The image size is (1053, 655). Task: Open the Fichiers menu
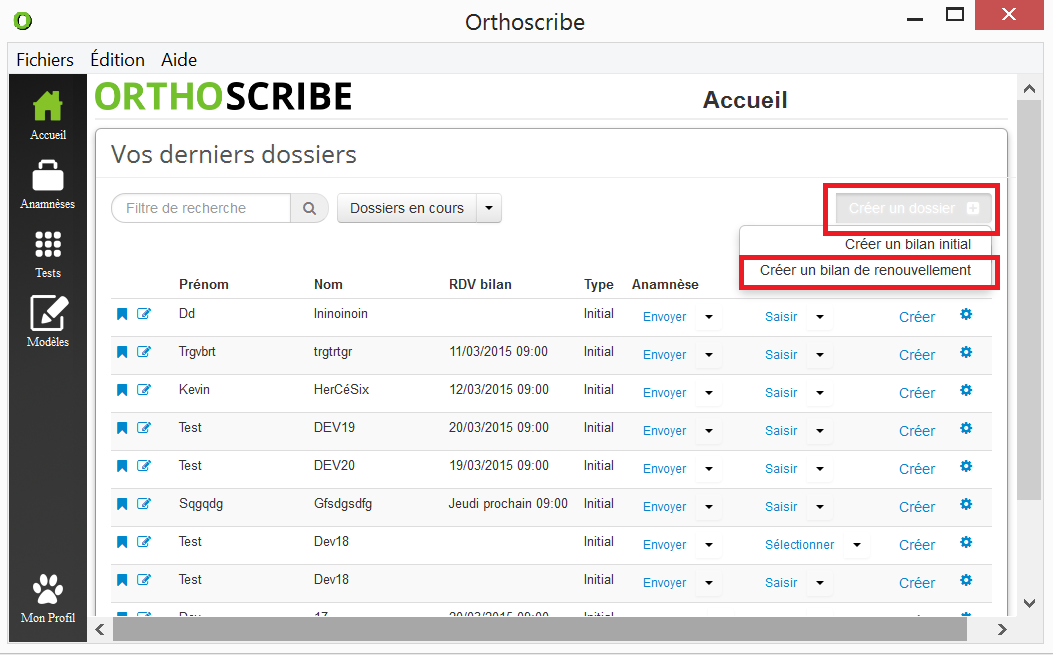45,60
